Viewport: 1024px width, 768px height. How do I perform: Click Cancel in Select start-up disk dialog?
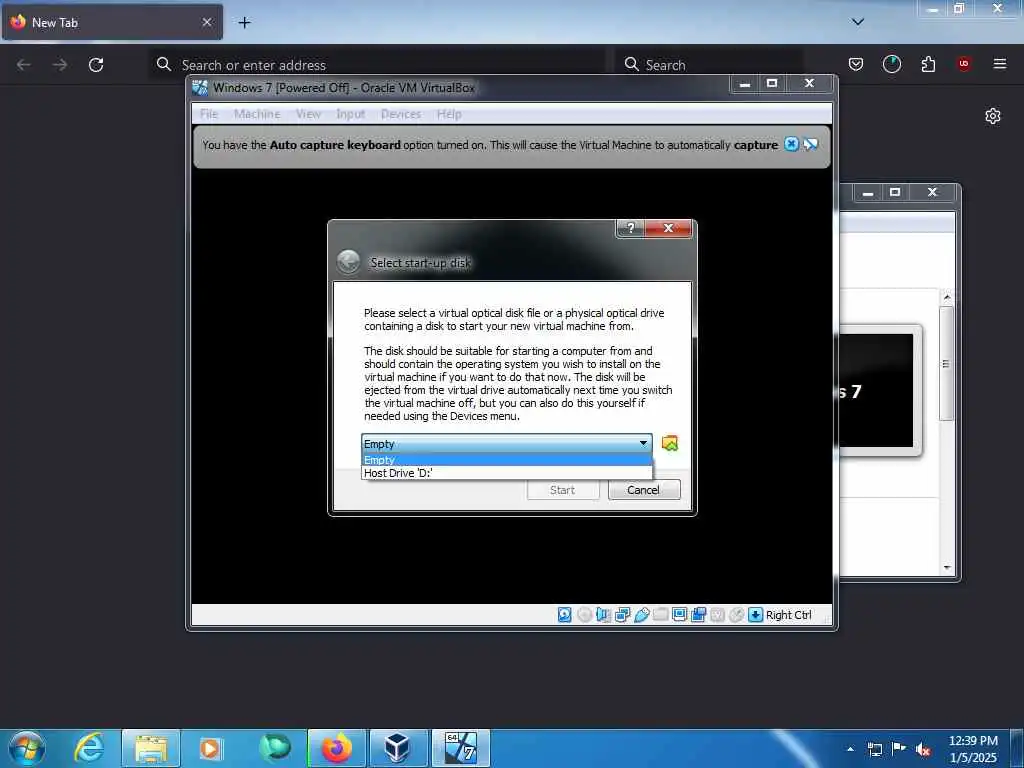(x=644, y=490)
